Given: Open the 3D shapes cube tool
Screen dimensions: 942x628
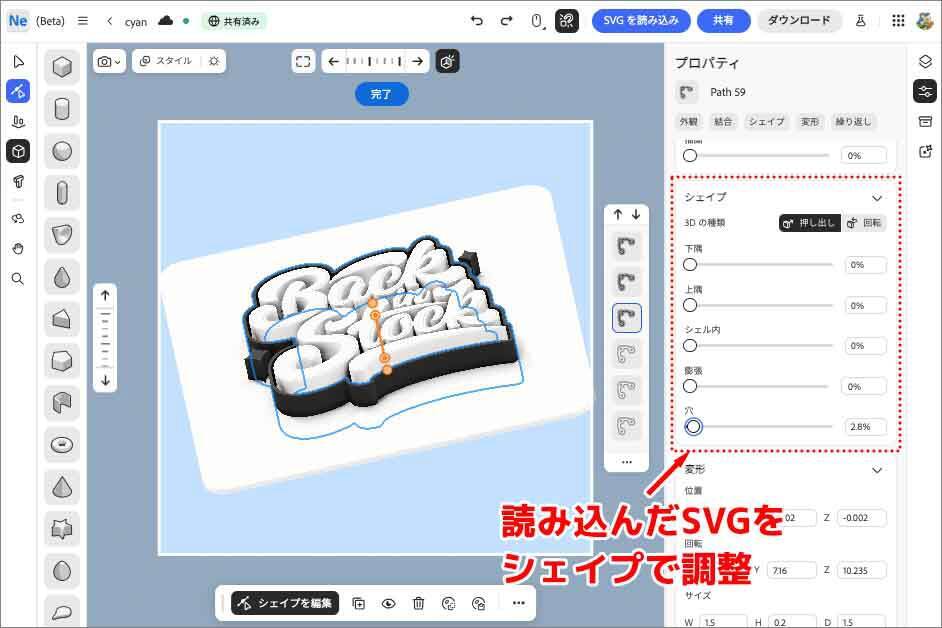Looking at the screenshot, I should click(18, 151).
